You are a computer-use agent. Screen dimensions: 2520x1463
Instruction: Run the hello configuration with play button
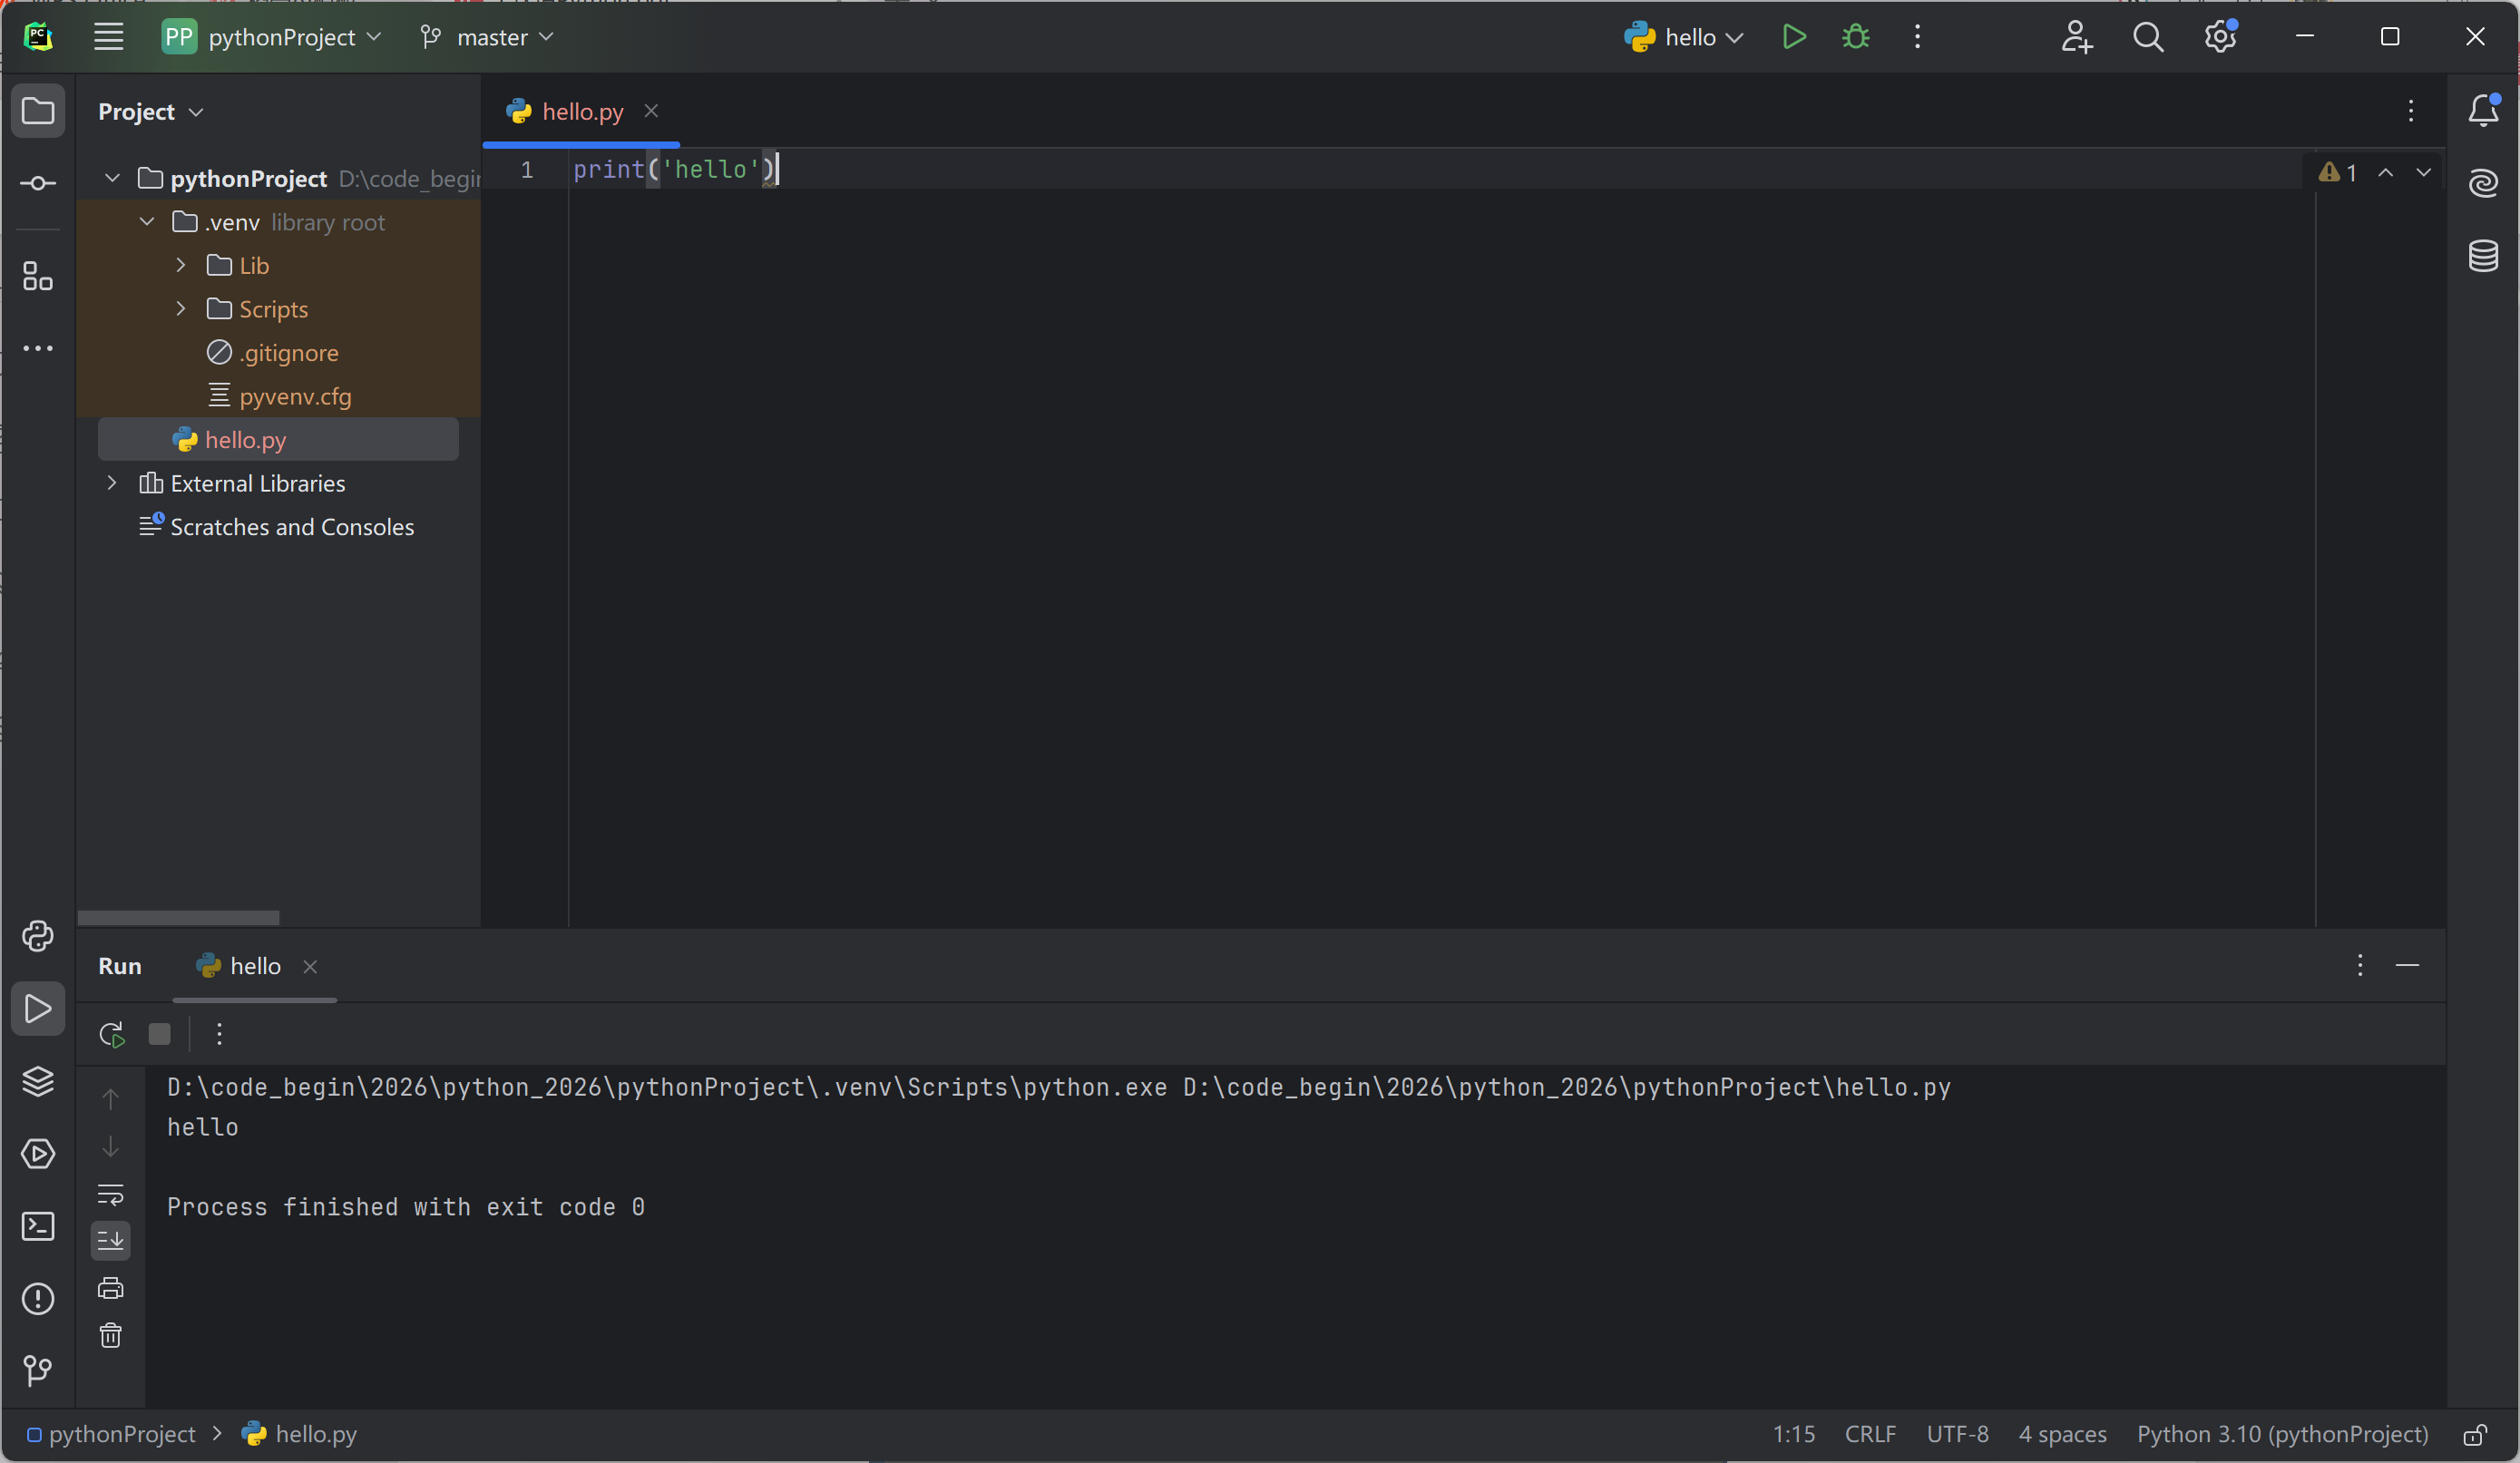click(x=1794, y=37)
